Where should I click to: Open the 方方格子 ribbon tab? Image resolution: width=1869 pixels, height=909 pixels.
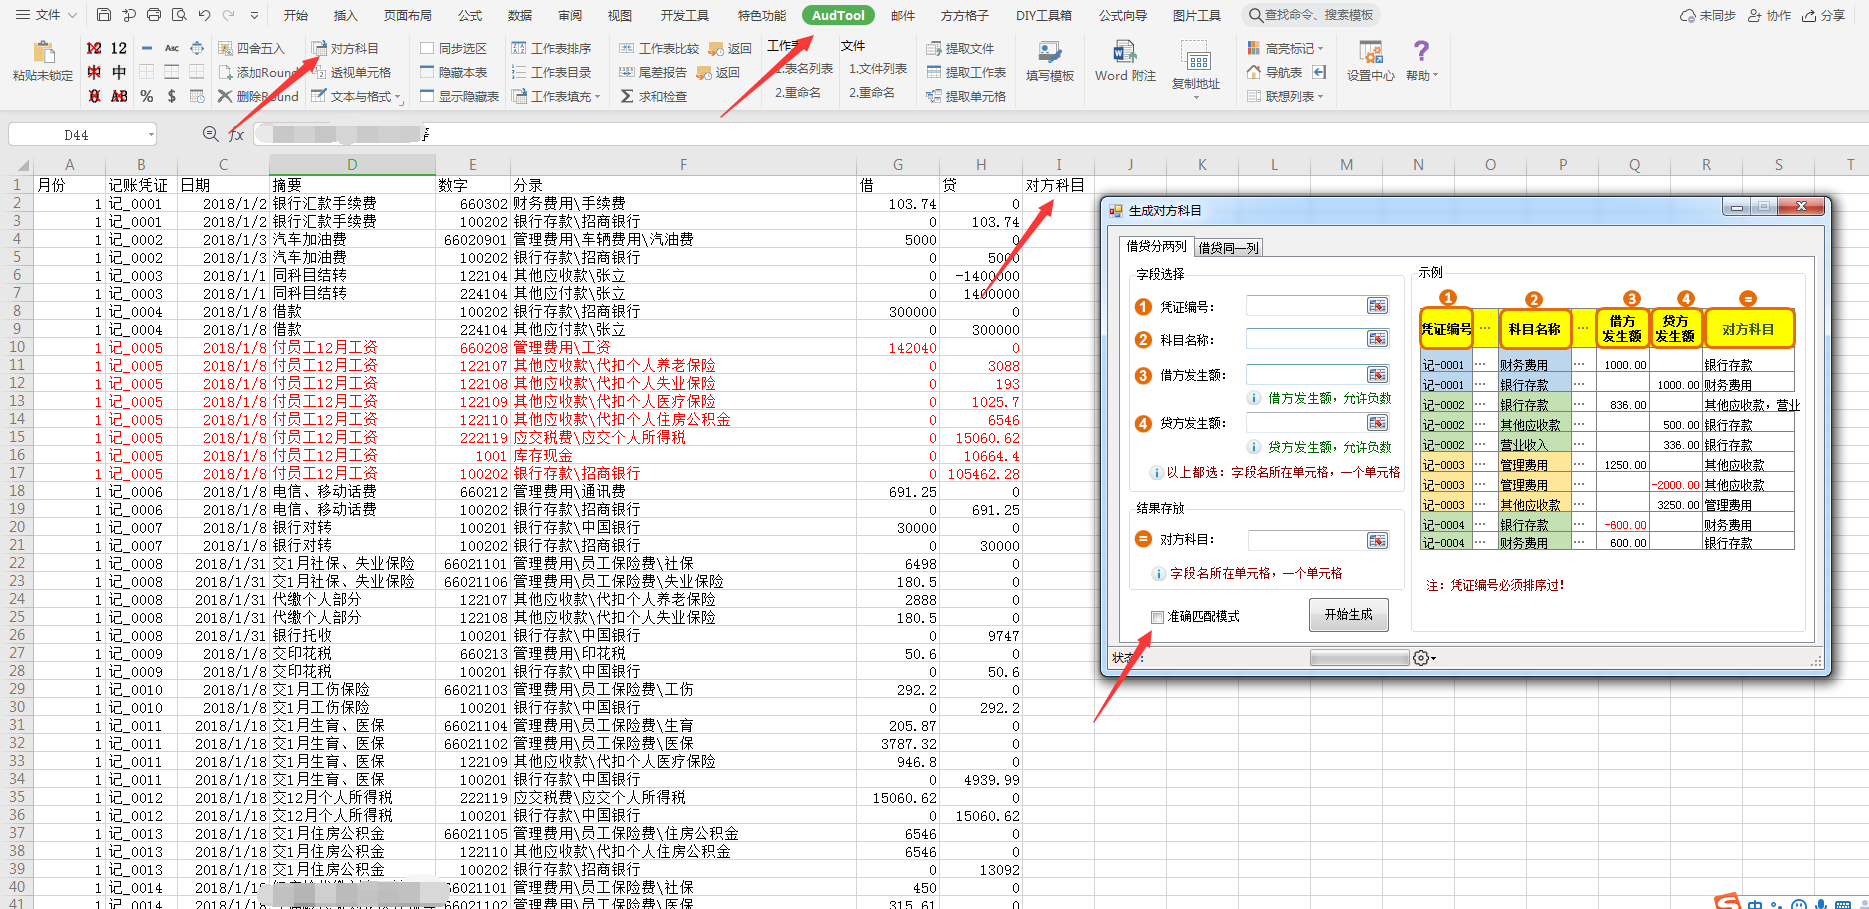964,15
